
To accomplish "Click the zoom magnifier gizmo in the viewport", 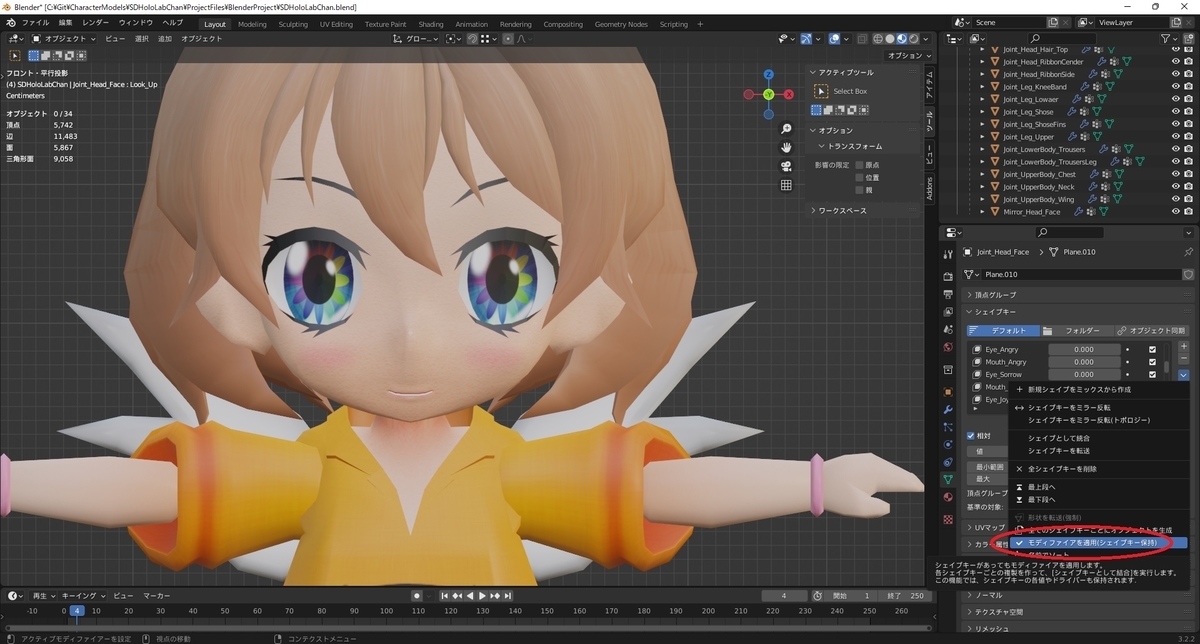I will click(x=787, y=129).
